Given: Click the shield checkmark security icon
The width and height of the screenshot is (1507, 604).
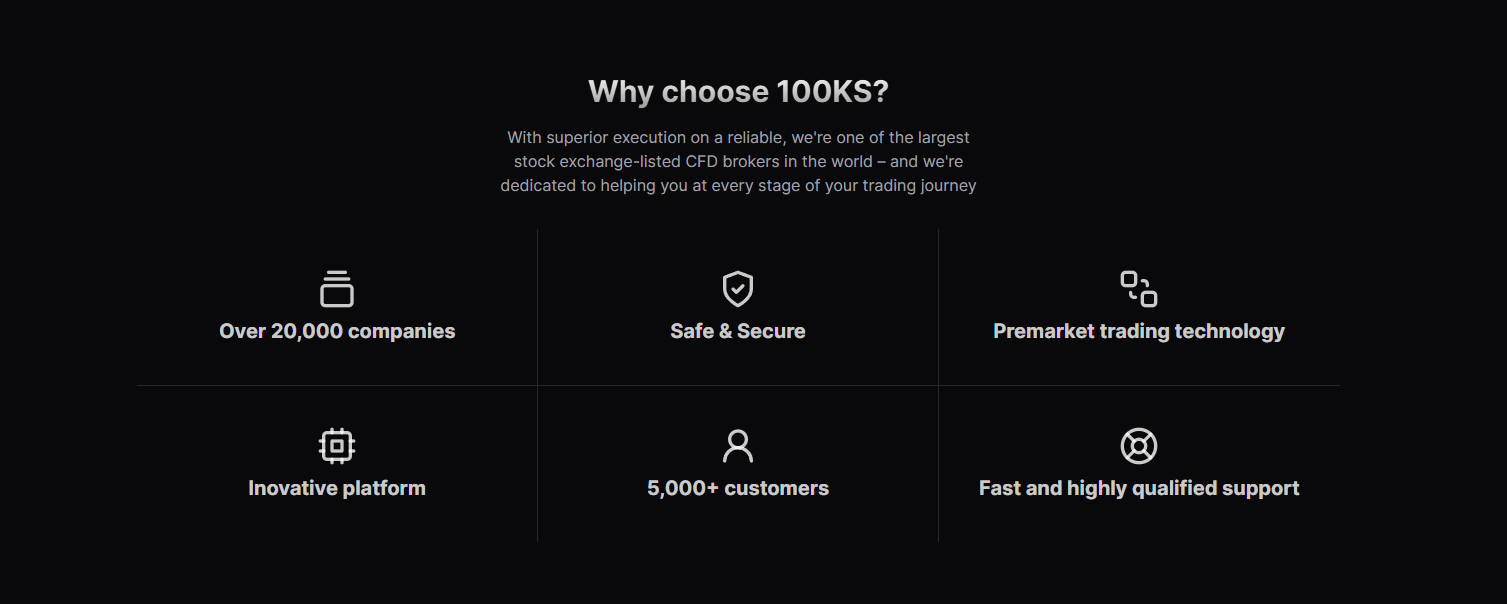Looking at the screenshot, I should [738, 289].
